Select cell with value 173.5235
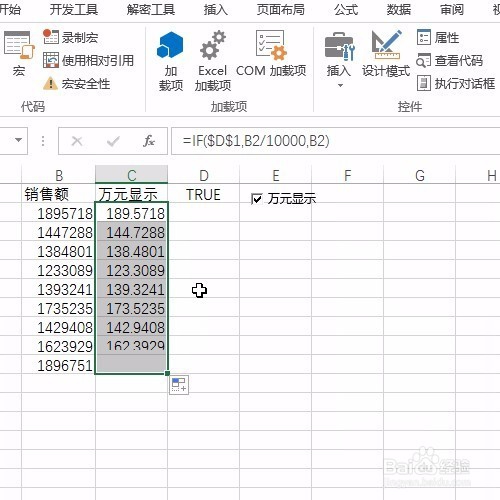 (131, 308)
